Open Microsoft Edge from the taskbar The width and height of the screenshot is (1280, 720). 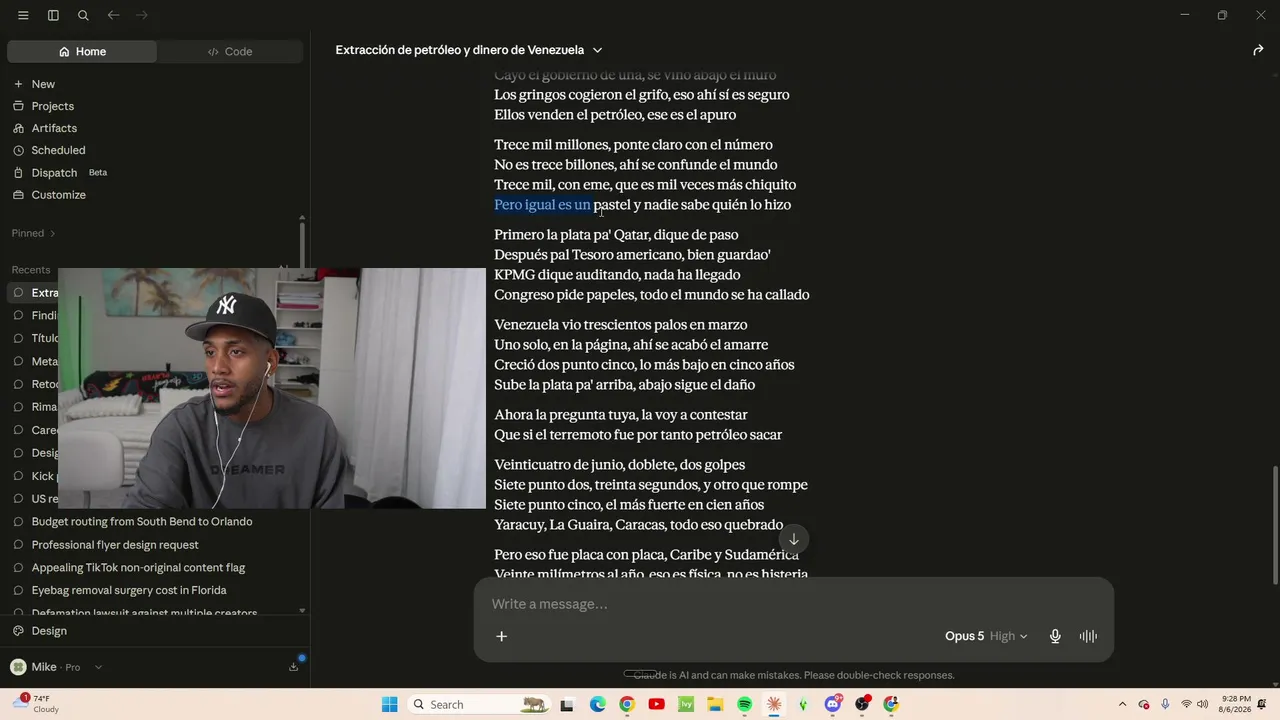click(x=597, y=704)
